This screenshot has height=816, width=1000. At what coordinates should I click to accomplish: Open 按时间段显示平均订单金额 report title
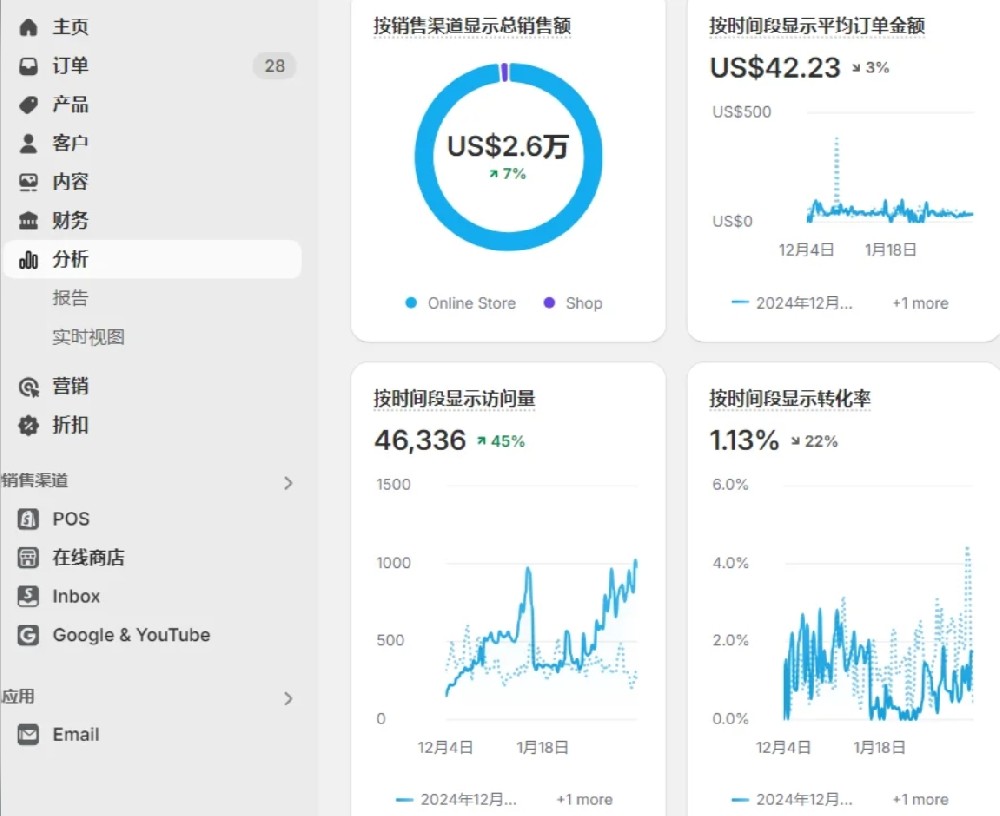(x=817, y=26)
